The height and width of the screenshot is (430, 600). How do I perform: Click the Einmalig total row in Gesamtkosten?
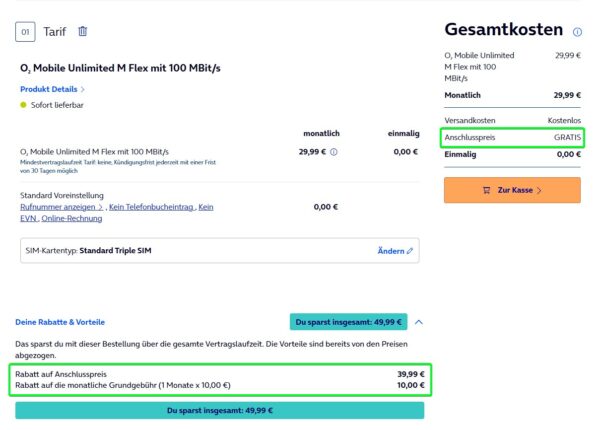(x=512, y=154)
